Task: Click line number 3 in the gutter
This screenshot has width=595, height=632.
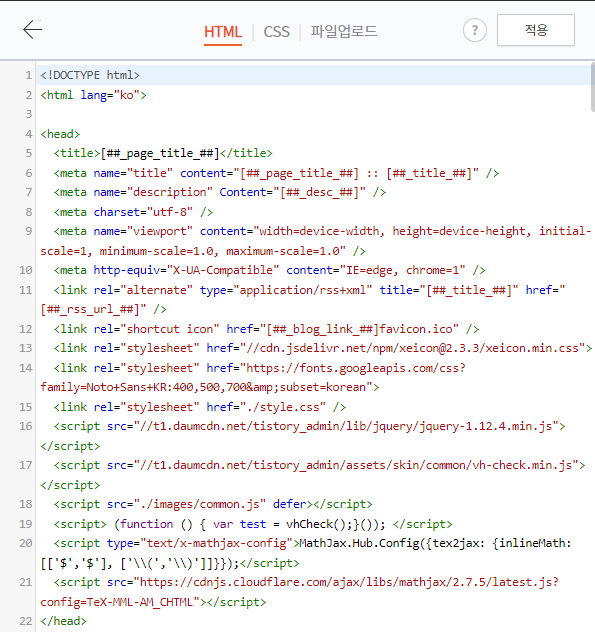Action: tap(28, 114)
